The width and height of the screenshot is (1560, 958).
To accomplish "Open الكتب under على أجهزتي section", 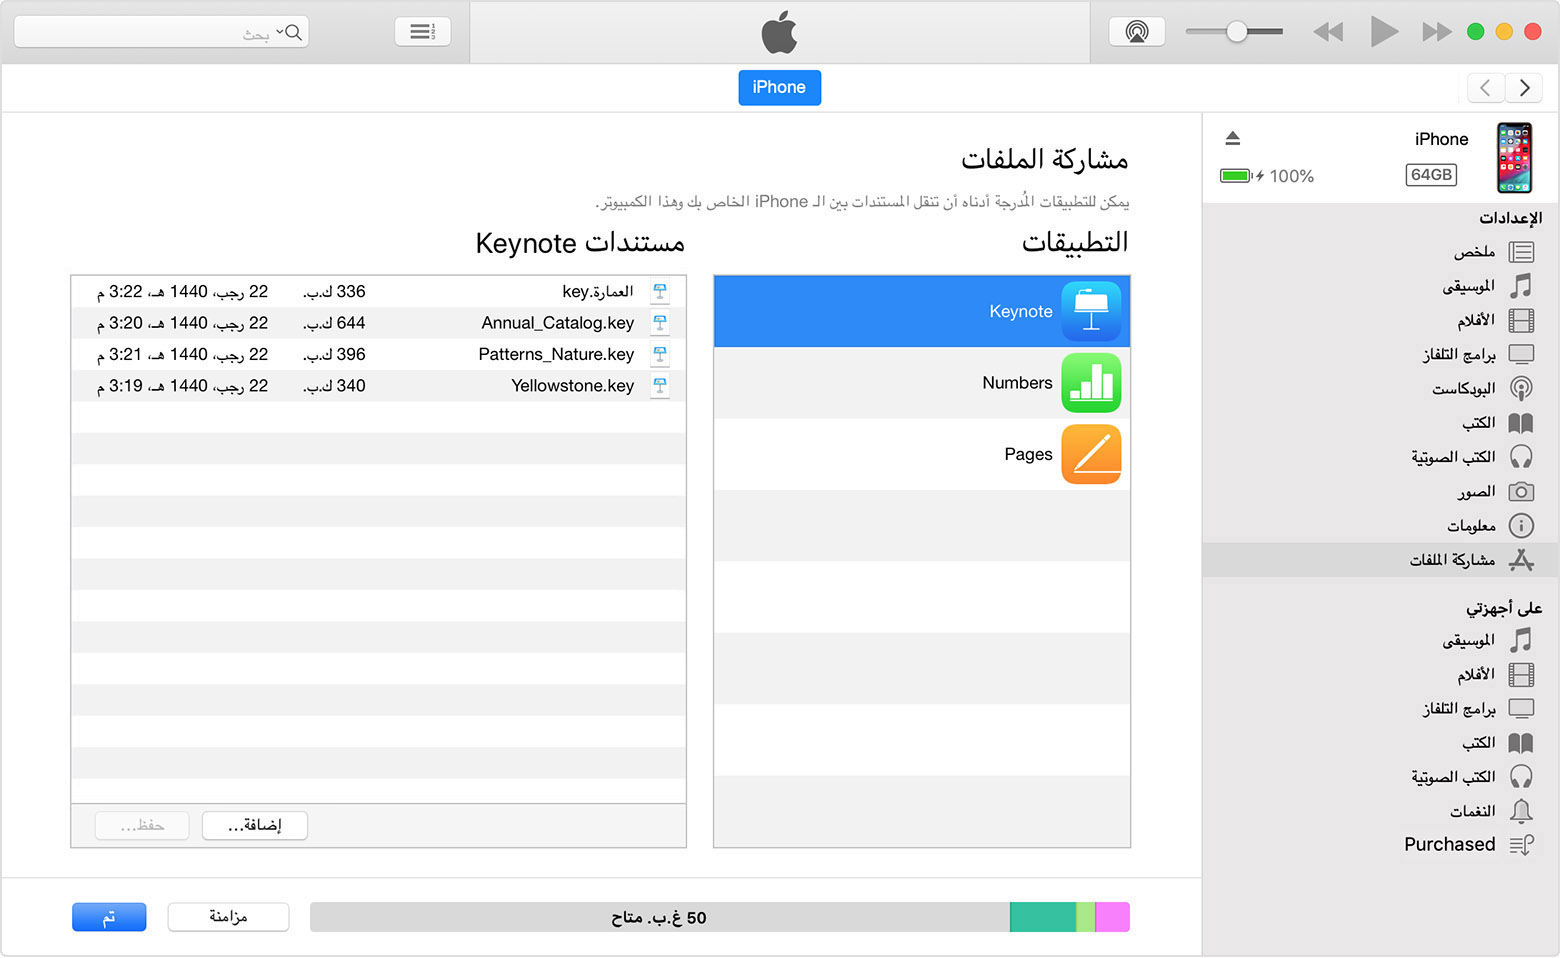I will pos(1380,742).
